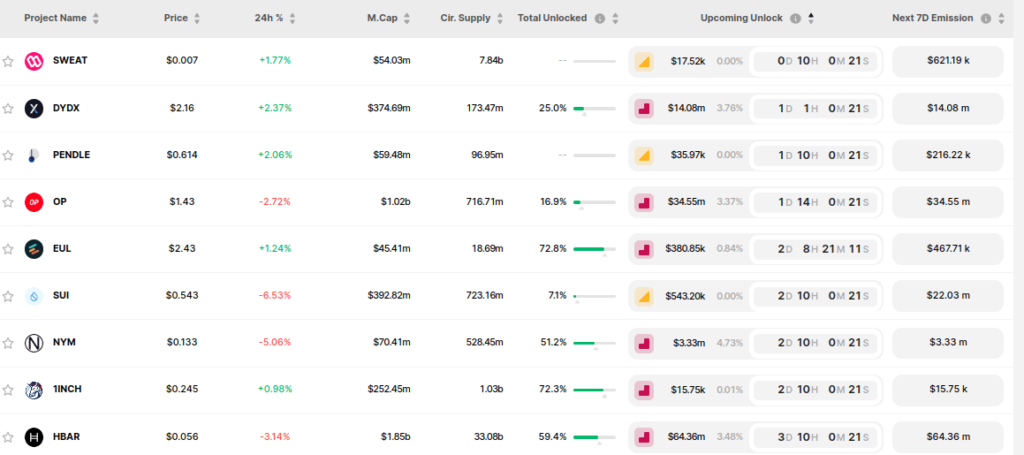The width and height of the screenshot is (1024, 455).
Task: Click the 24h % header label
Action: (x=268, y=18)
